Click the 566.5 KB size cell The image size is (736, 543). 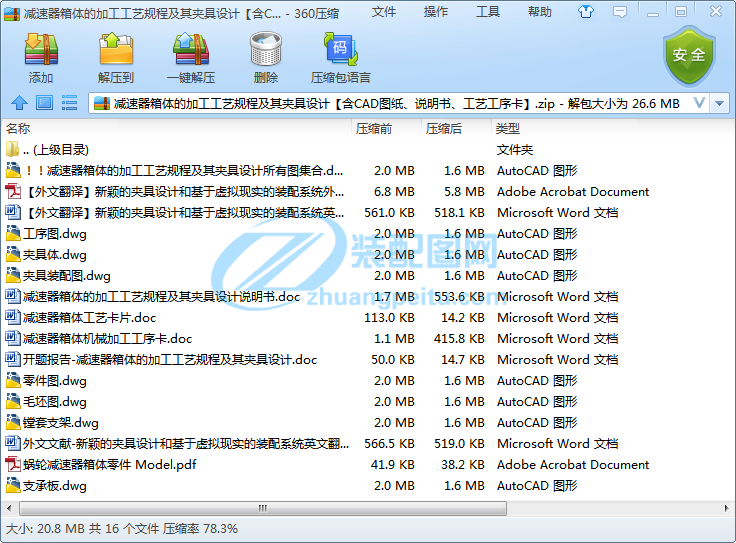point(389,444)
